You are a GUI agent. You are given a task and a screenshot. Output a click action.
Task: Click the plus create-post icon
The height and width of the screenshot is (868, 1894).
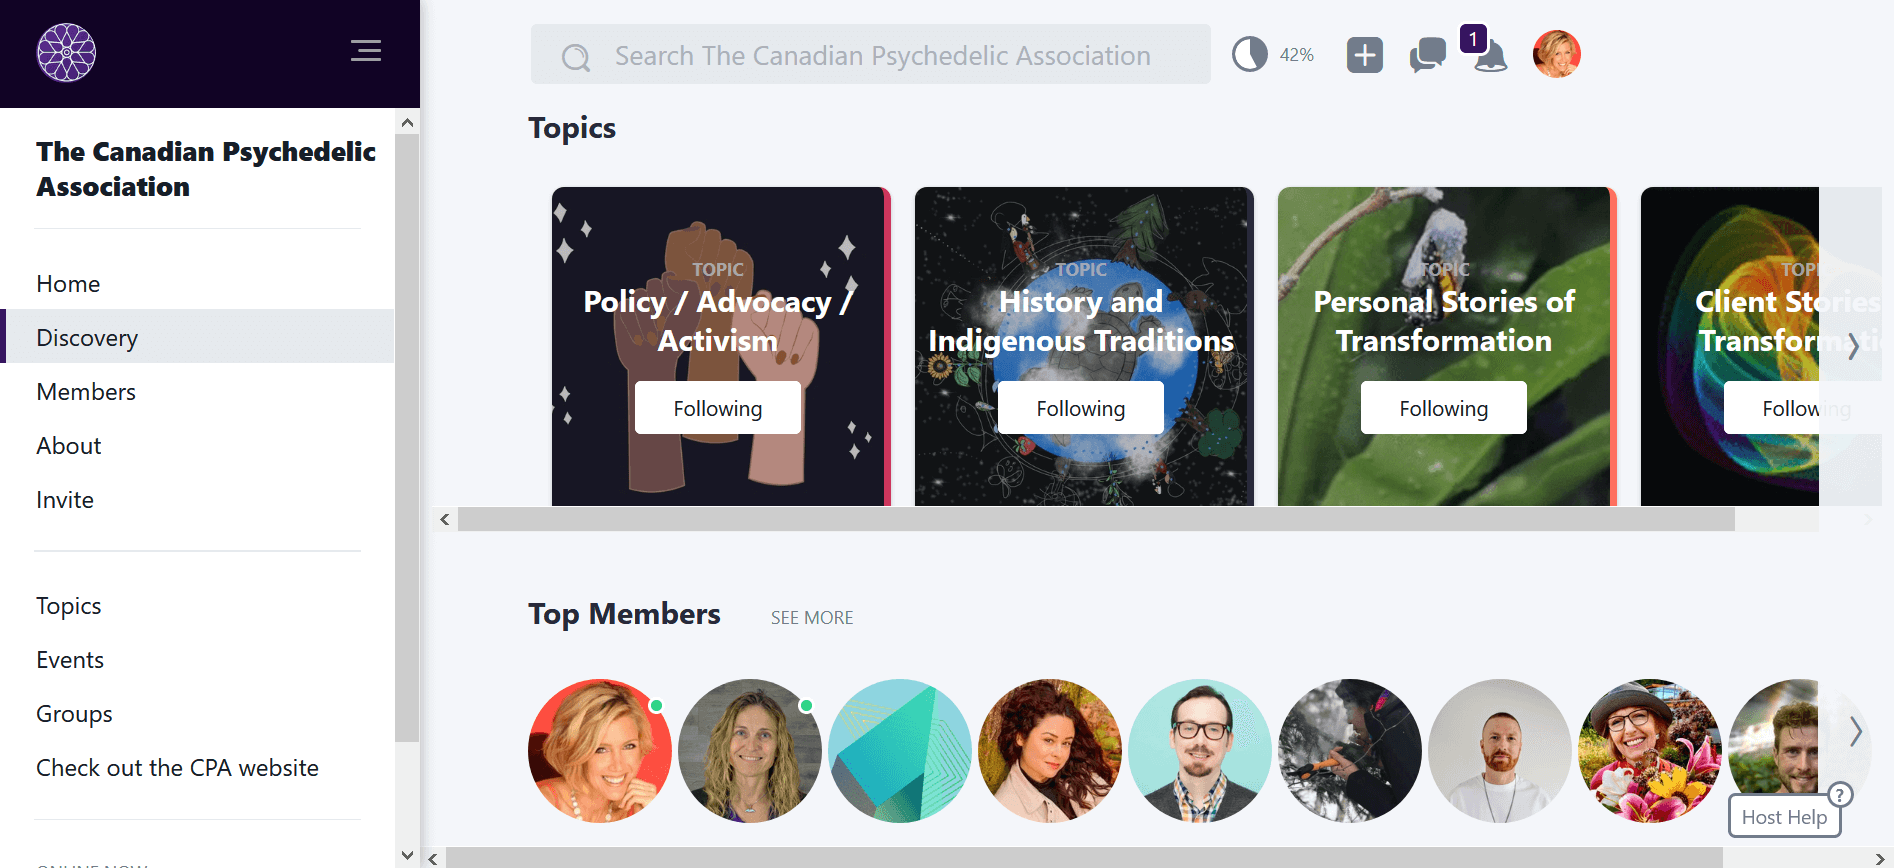pos(1365,55)
